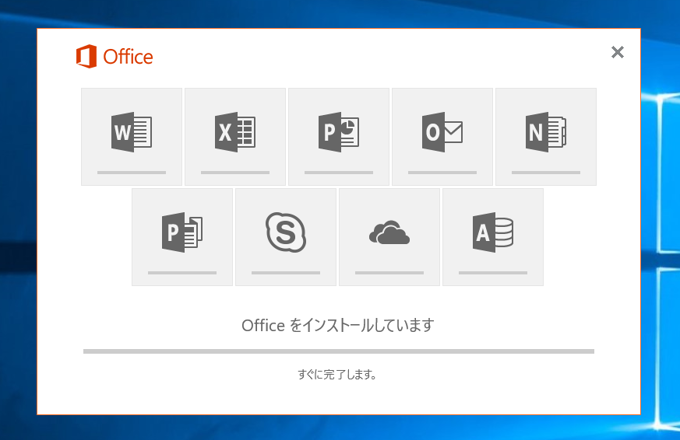Screen dimensions: 680x440
Task: Click the main installation progress bar
Action: pyautogui.click(x=339, y=352)
